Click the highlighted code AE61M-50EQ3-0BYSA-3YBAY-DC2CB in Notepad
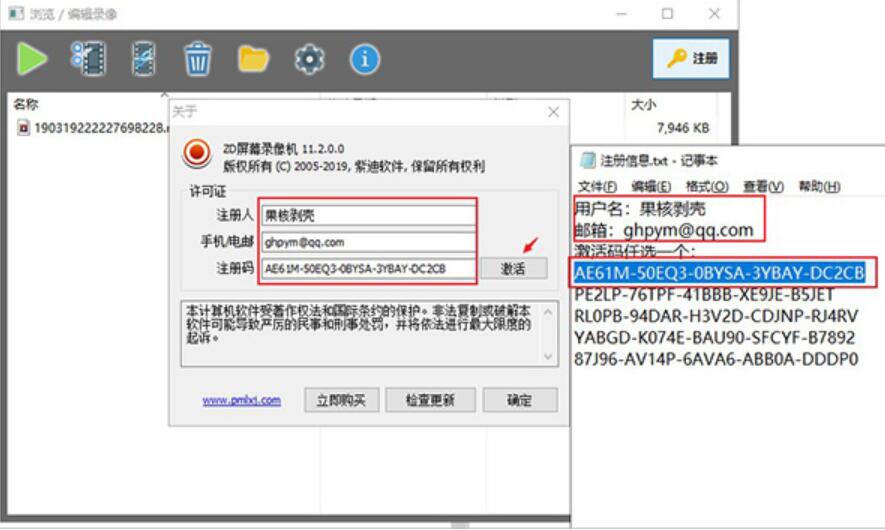Screen dimensions: 885x530 pos(719,273)
